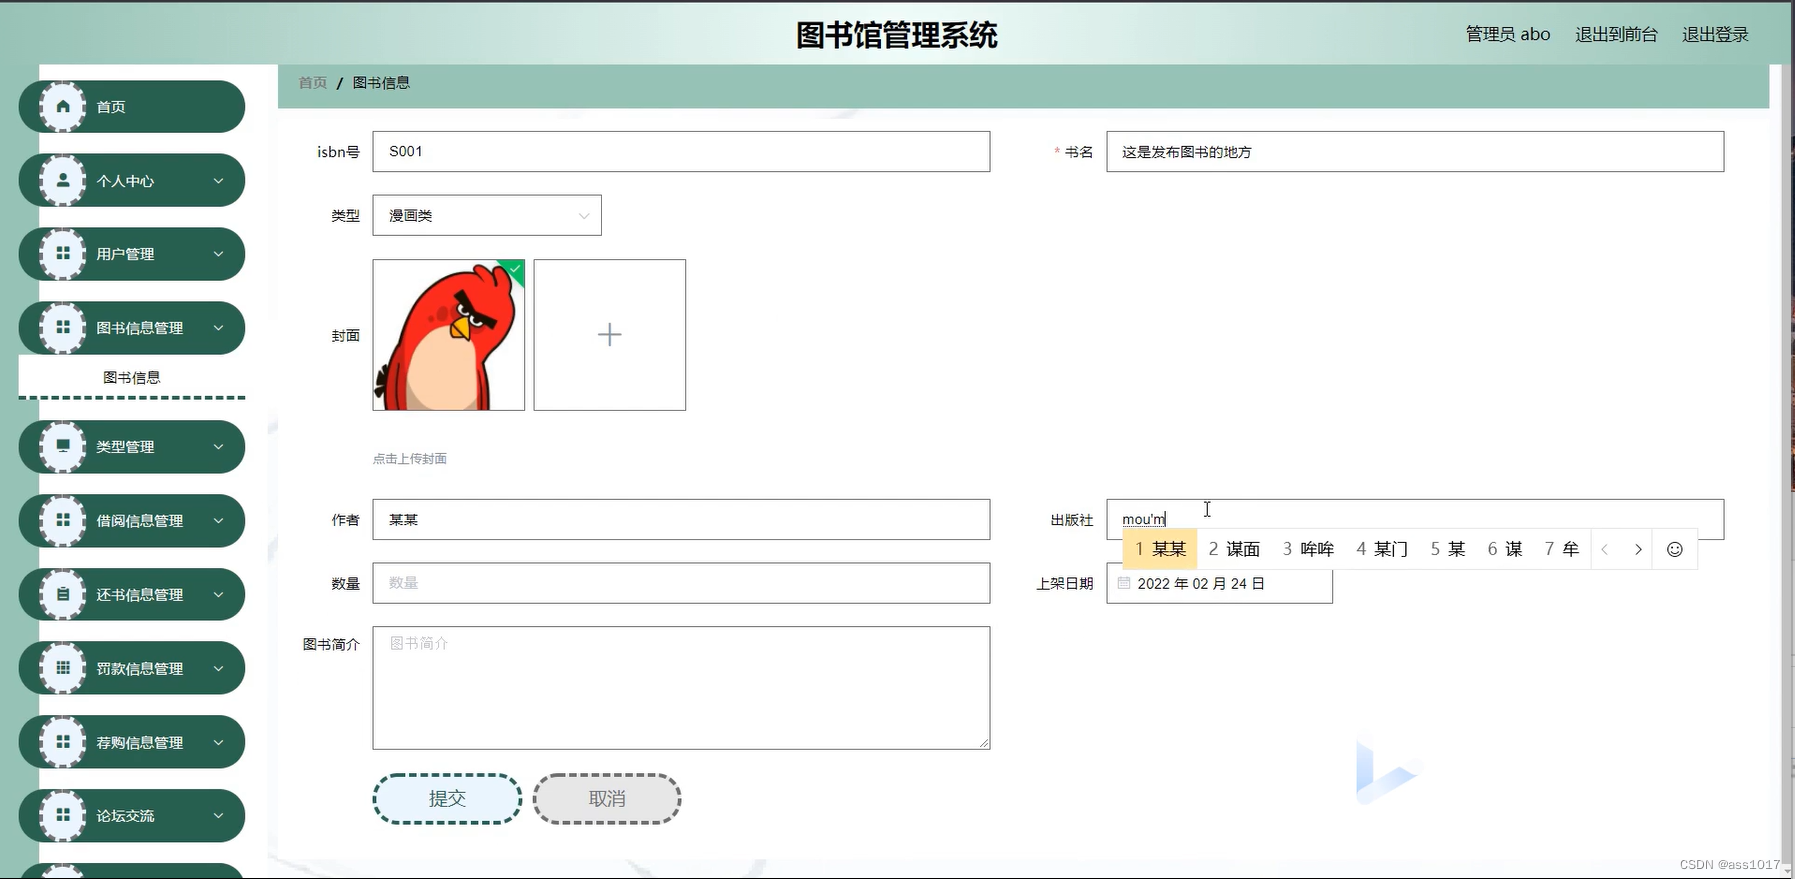Click the 书名 input field

[1415, 151]
